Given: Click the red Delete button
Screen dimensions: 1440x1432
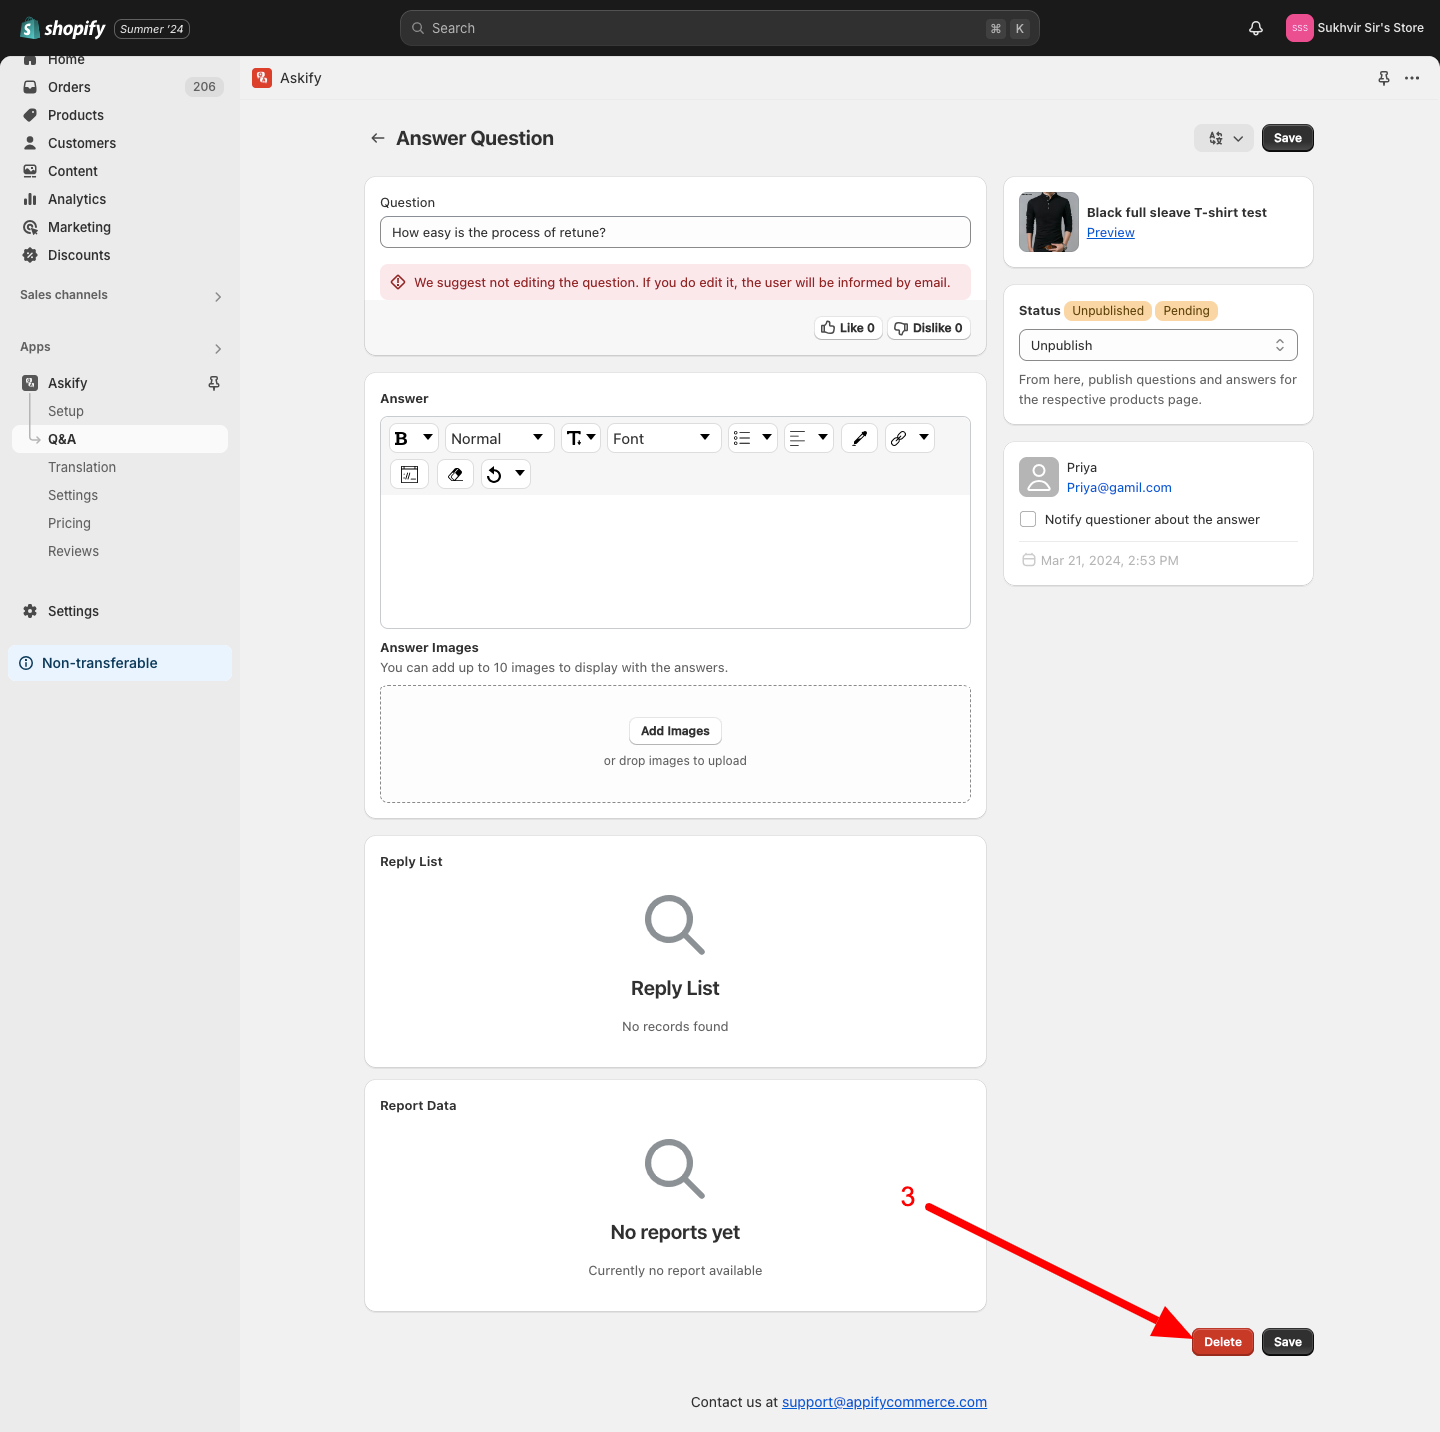Looking at the screenshot, I should click(1223, 1342).
